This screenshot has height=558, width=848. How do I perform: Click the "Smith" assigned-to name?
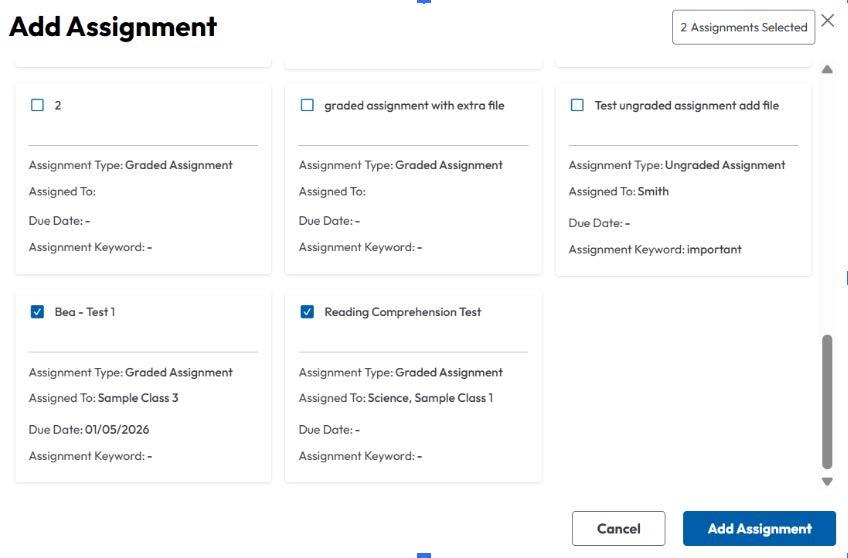653,191
